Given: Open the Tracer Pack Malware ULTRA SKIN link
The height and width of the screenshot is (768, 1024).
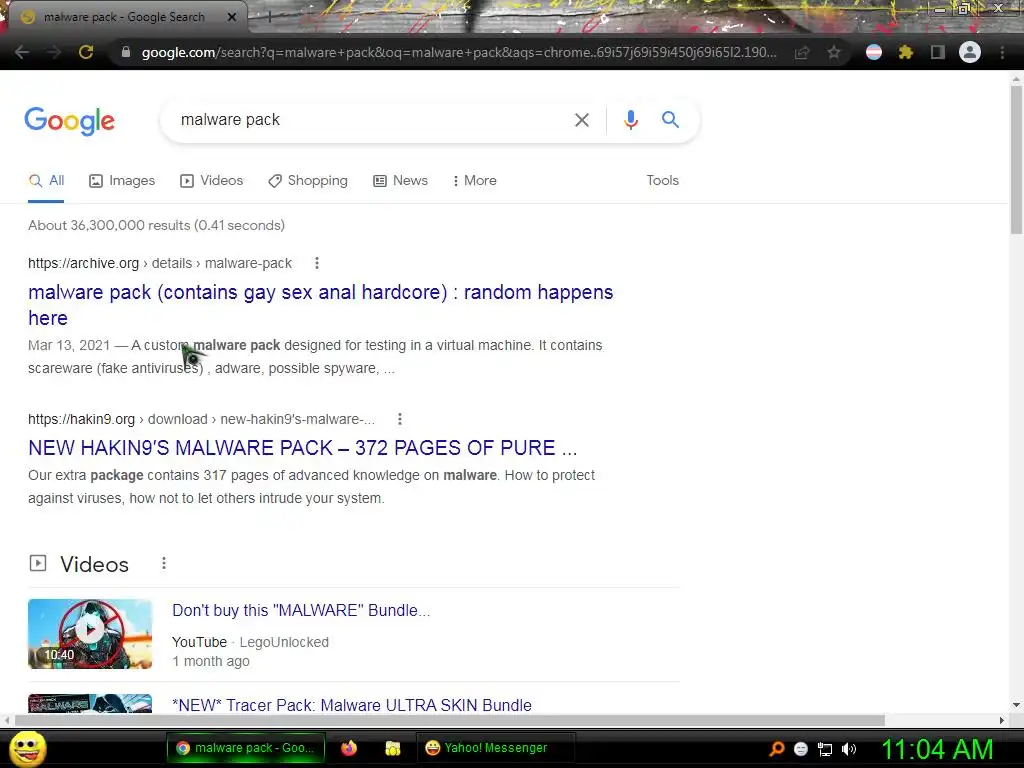Looking at the screenshot, I should point(352,705).
